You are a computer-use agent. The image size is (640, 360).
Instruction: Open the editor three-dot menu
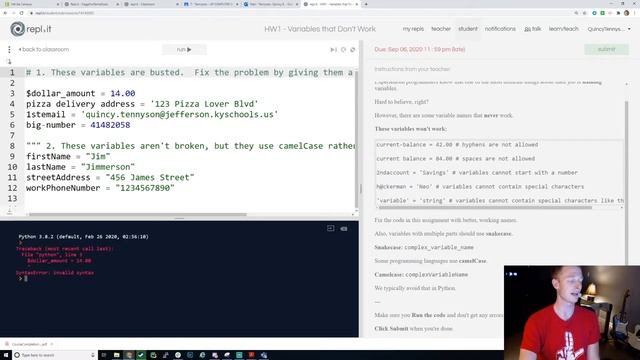(x=9, y=49)
